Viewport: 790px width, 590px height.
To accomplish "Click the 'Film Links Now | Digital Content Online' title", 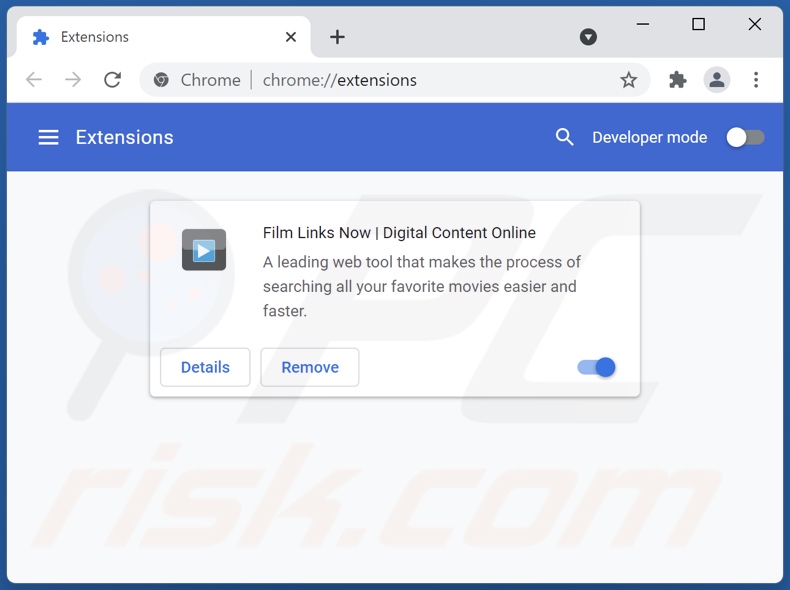I will tap(399, 233).
